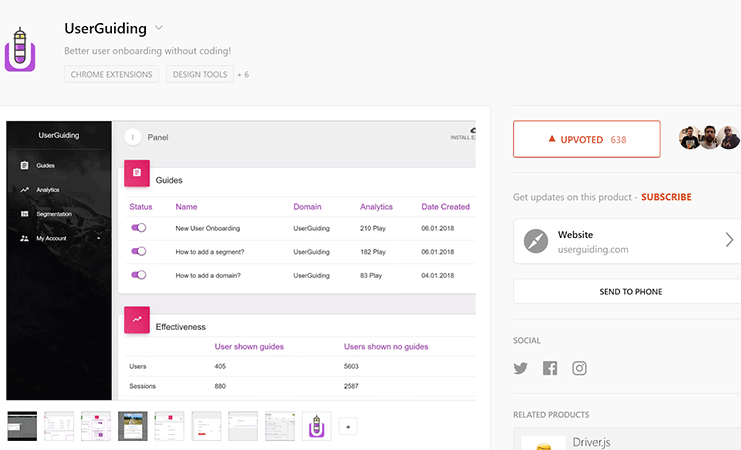View the last upvoter avatar
This screenshot has height=450, width=741.
[729, 138]
